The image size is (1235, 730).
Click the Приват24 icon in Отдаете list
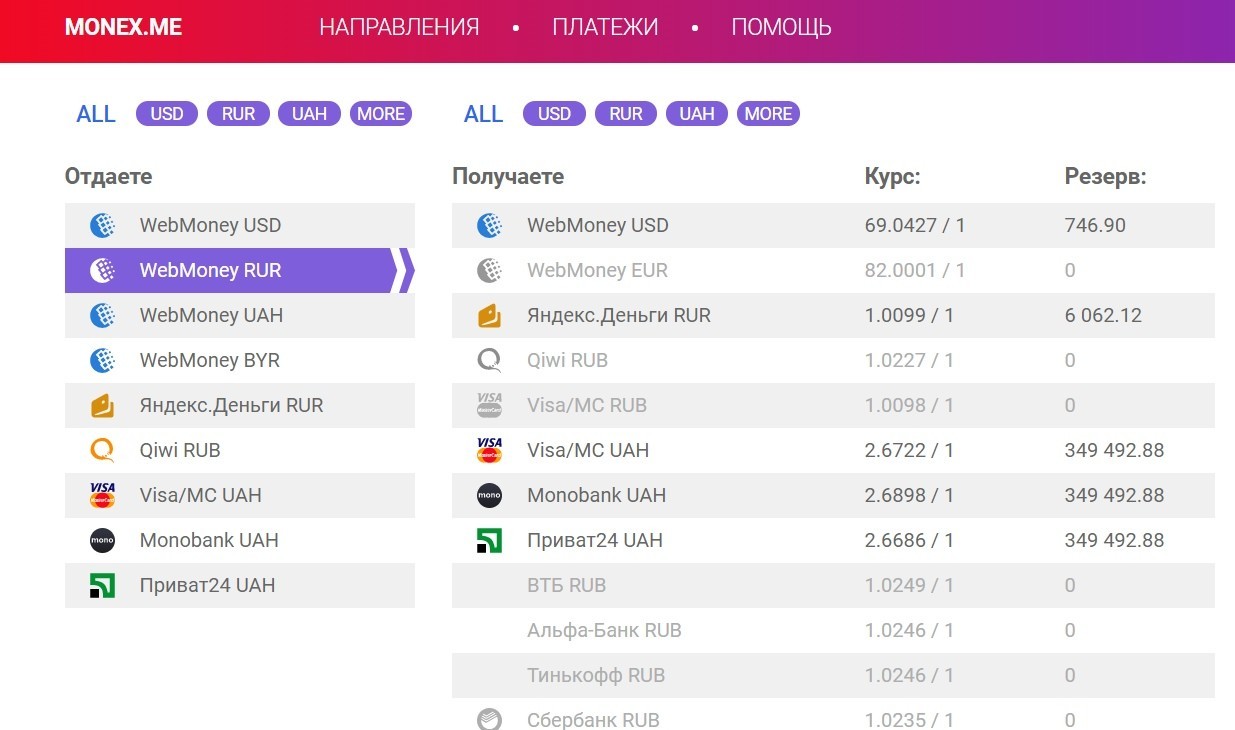tap(102, 585)
